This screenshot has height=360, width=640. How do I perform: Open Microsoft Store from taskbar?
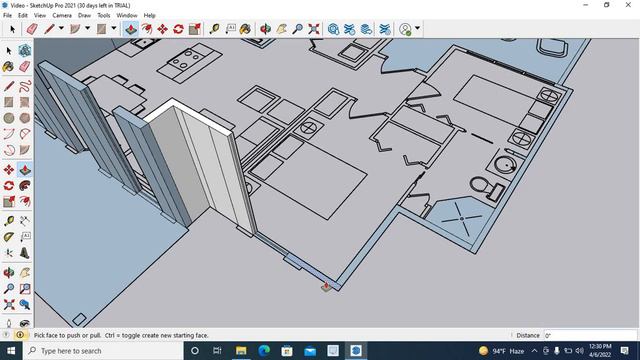coord(287,351)
